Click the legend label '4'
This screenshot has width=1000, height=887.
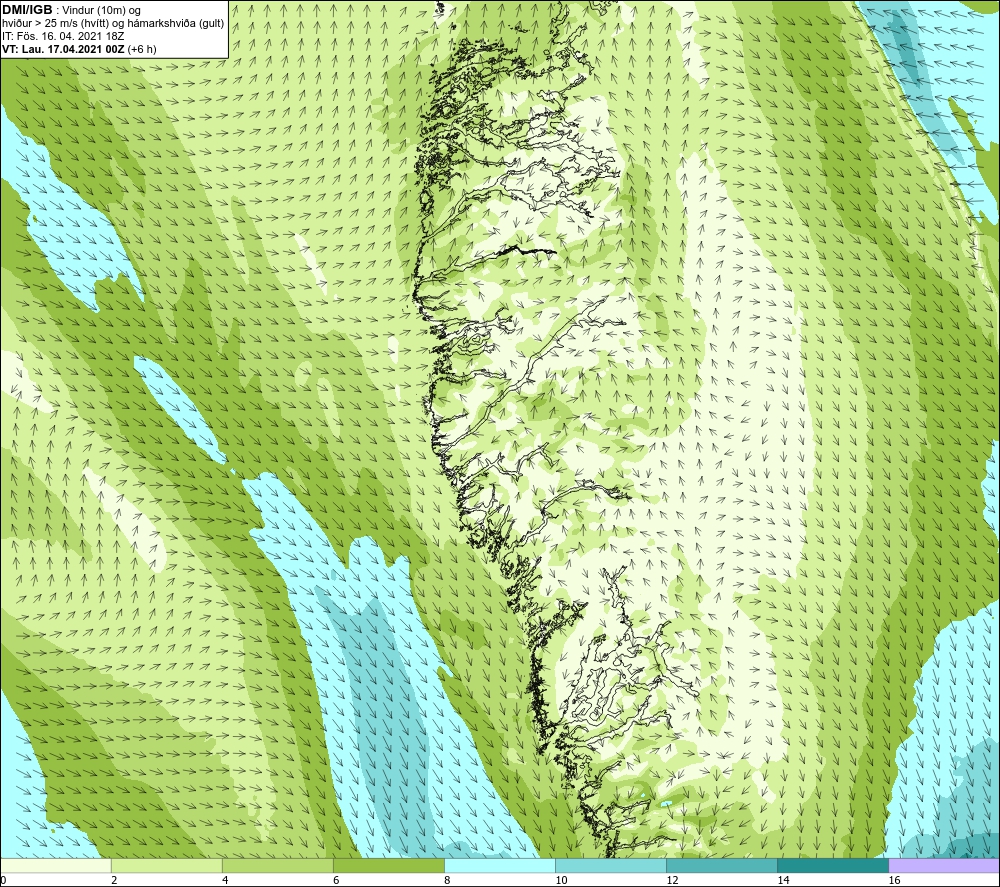point(225,881)
